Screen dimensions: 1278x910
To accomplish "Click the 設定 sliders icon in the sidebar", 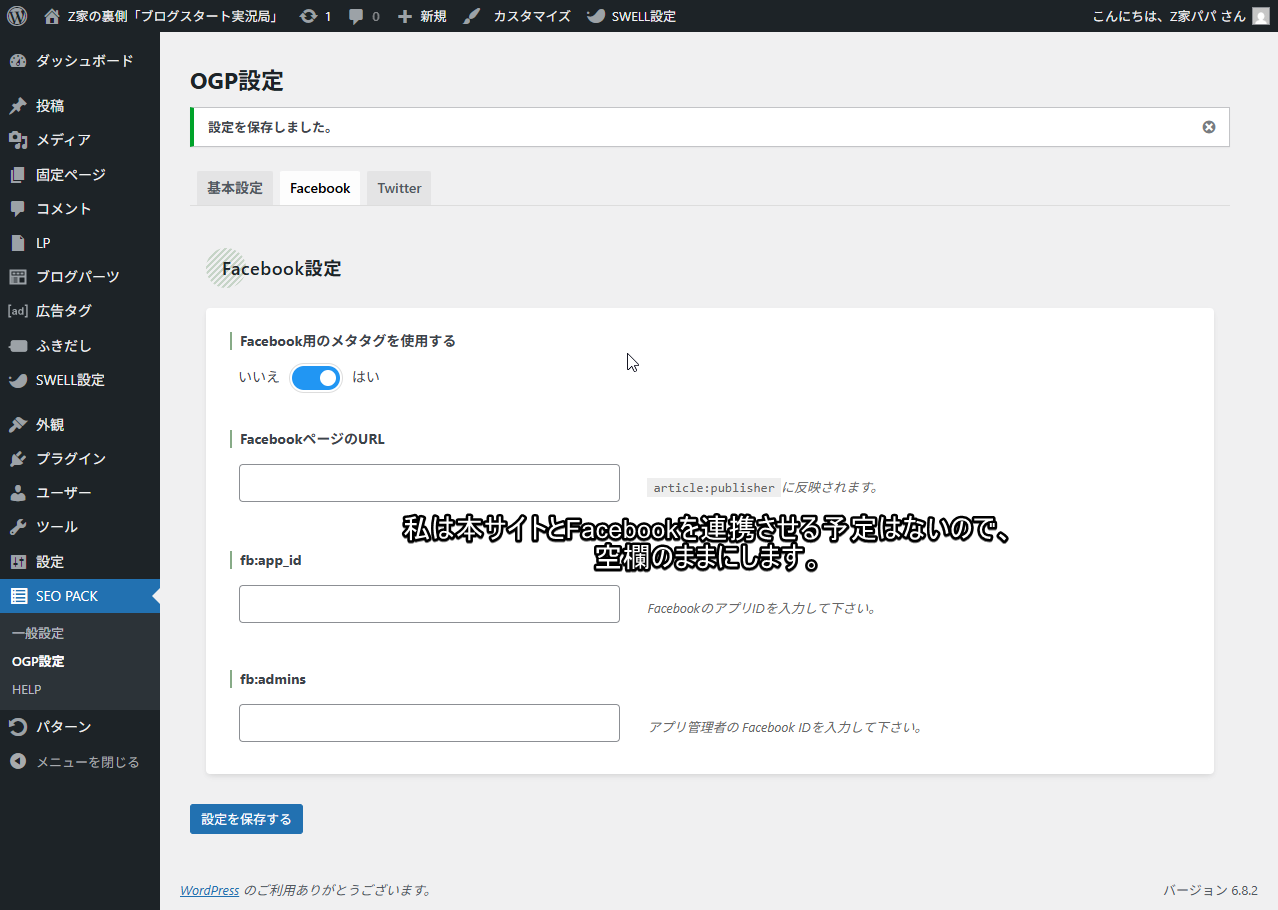I will (x=17, y=562).
